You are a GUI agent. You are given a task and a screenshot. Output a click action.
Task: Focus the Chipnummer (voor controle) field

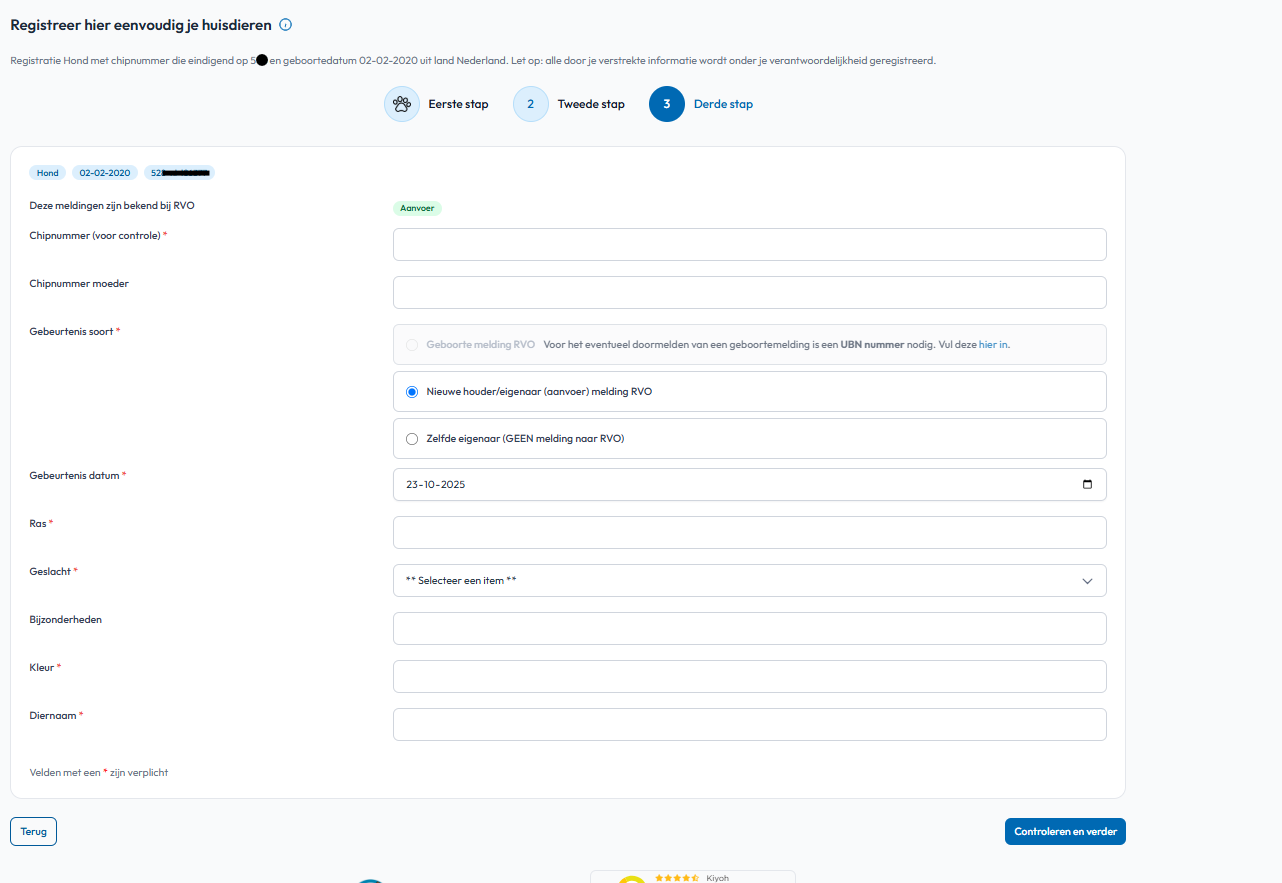[749, 245]
